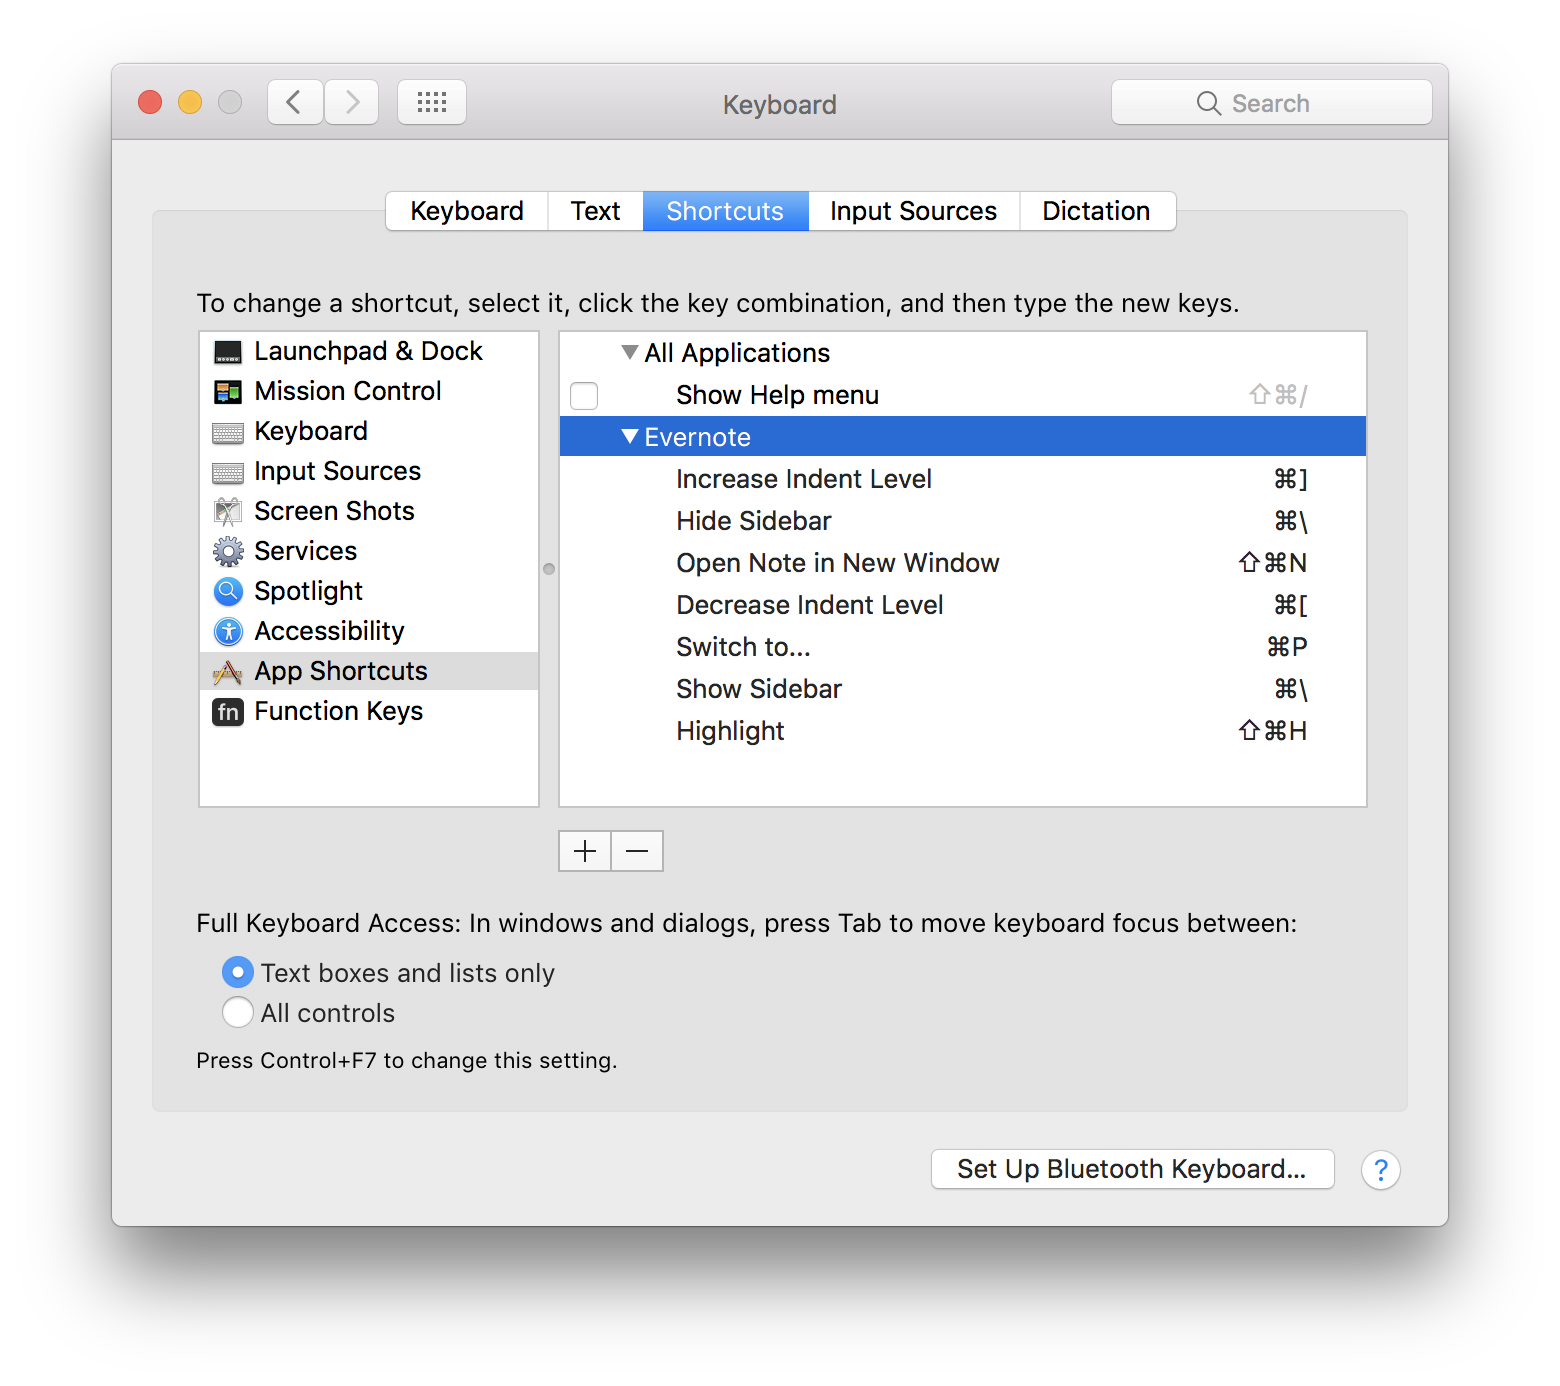Click the magnifier icon in Search field
Image resolution: width=1560 pixels, height=1386 pixels.
(1208, 103)
